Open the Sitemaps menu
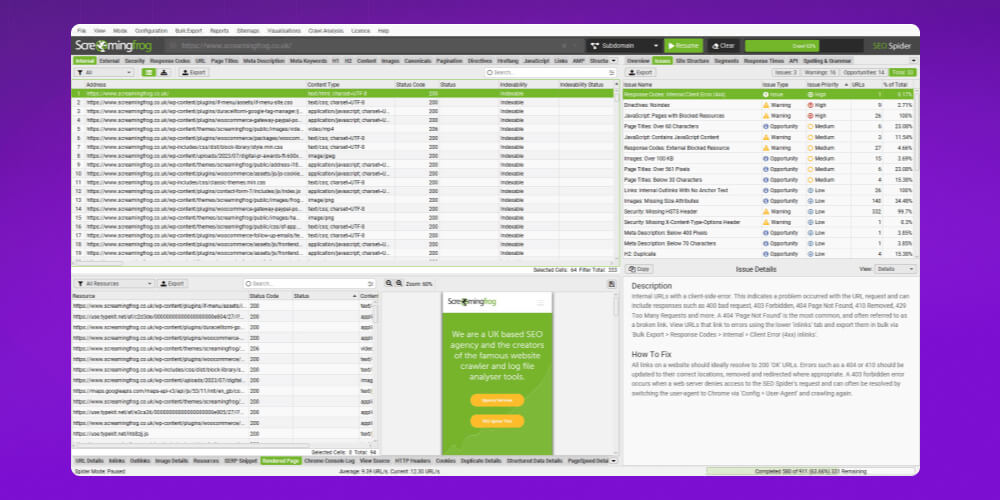This screenshot has width=1000, height=500. point(248,31)
